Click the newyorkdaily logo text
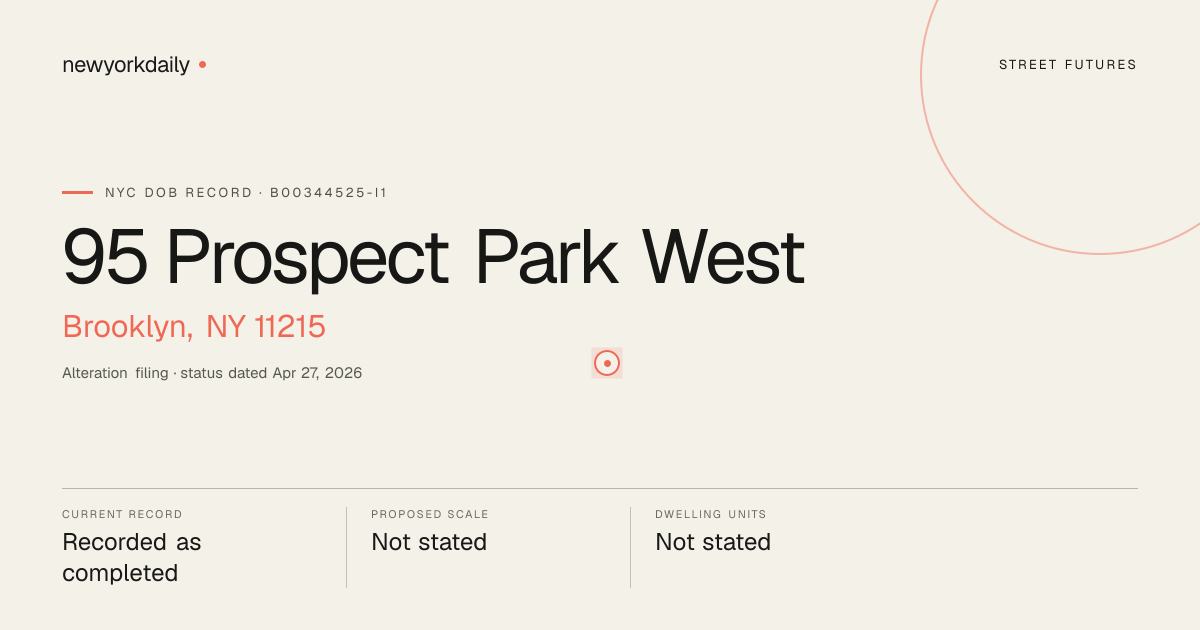The width and height of the screenshot is (1200, 630). click(x=126, y=65)
